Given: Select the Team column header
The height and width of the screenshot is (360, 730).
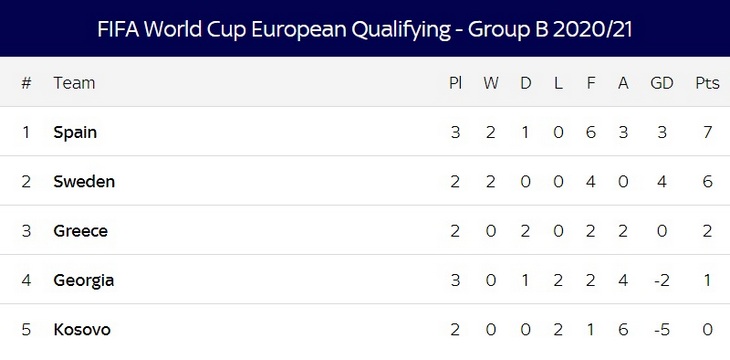Looking at the screenshot, I should pyautogui.click(x=74, y=83).
